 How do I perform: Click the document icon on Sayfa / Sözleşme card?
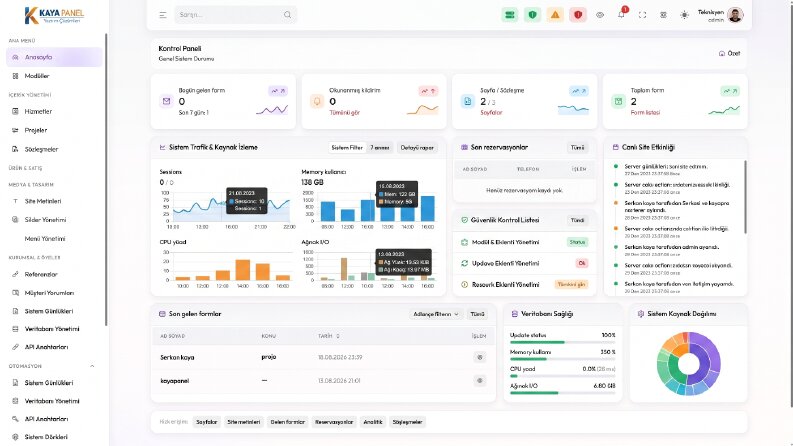click(x=467, y=101)
